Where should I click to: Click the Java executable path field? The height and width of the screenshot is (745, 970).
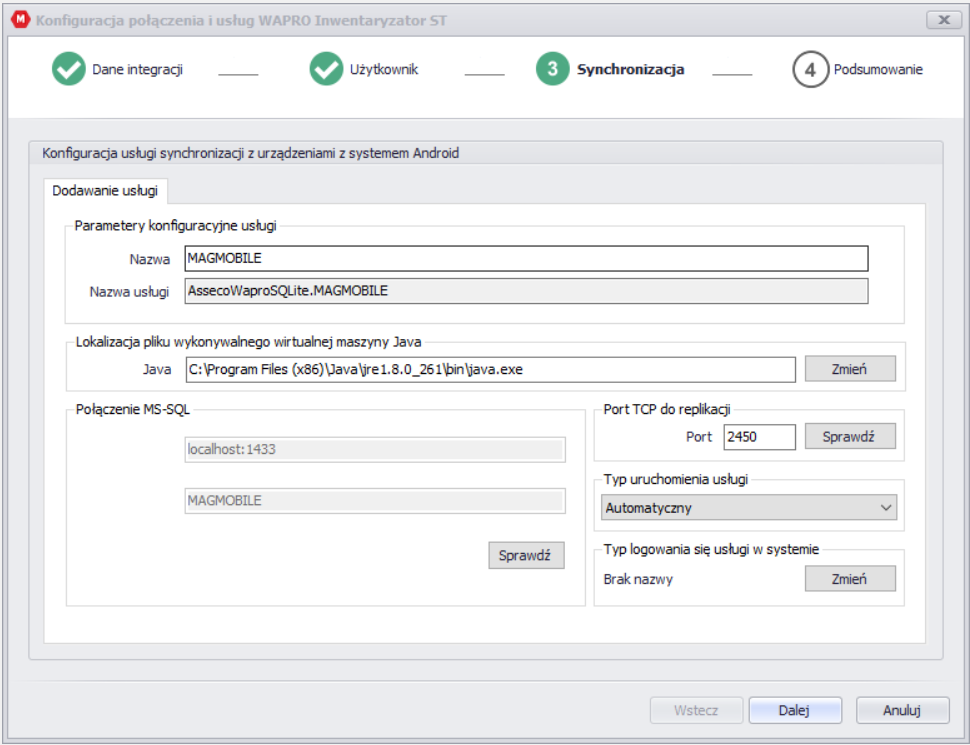(491, 369)
